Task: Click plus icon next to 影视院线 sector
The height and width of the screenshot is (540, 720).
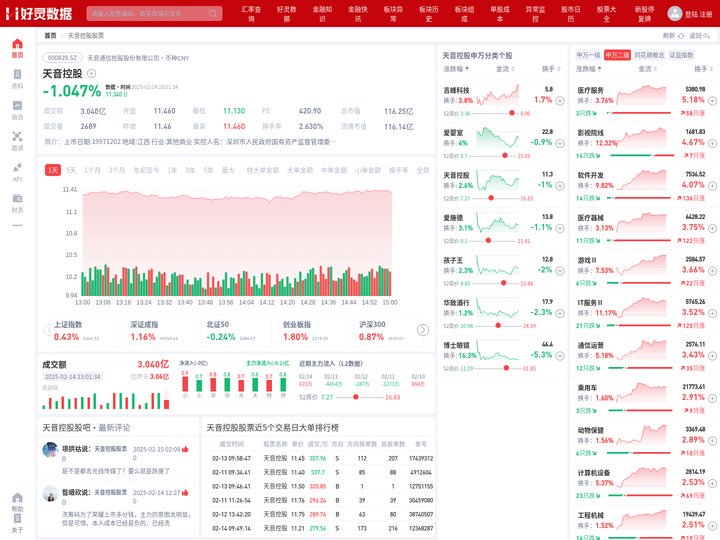Action: 712,143
